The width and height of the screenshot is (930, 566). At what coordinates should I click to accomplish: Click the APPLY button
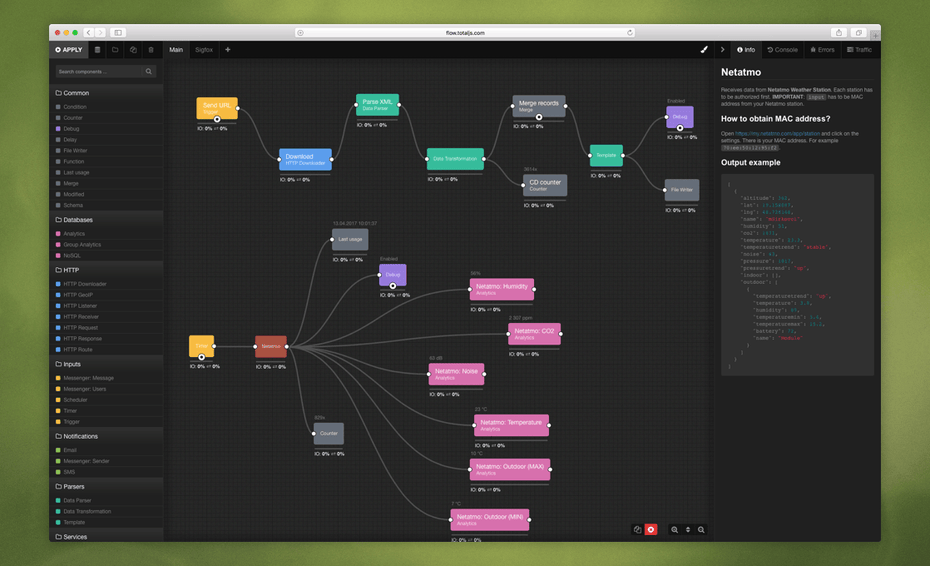tap(69, 50)
